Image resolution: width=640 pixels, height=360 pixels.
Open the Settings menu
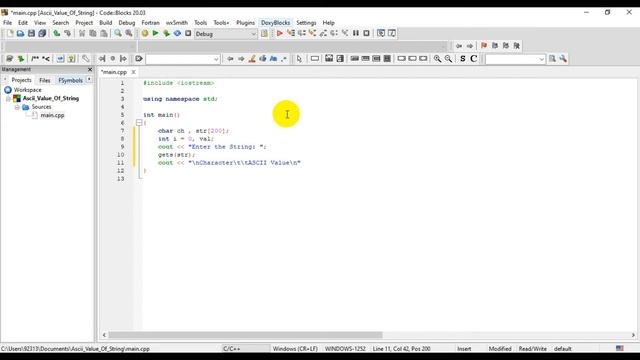click(306, 23)
